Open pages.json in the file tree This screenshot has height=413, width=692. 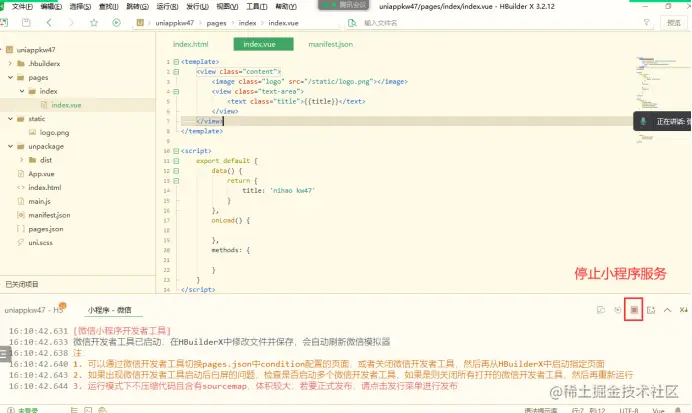pyautogui.click(x=45, y=229)
